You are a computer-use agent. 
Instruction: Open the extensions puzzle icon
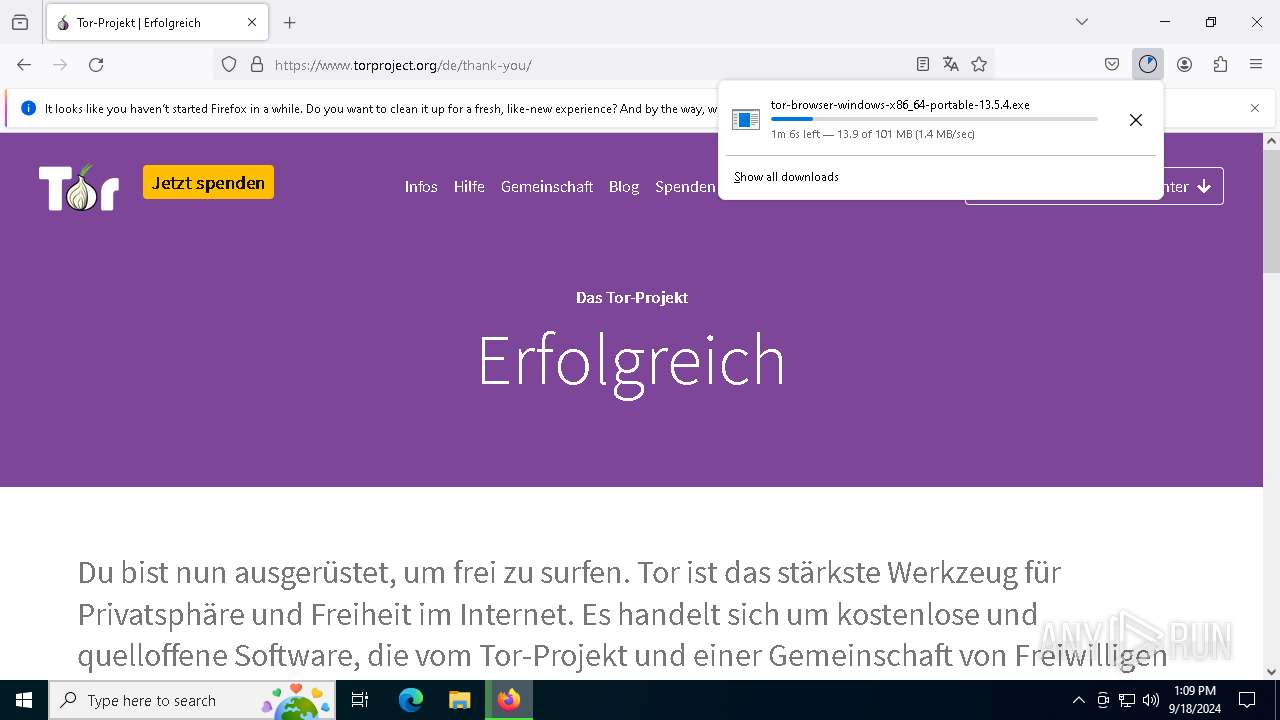[1220, 65]
